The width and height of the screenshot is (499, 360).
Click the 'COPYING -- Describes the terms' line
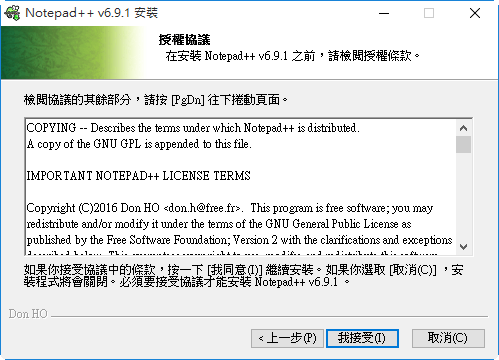[x=193, y=128]
